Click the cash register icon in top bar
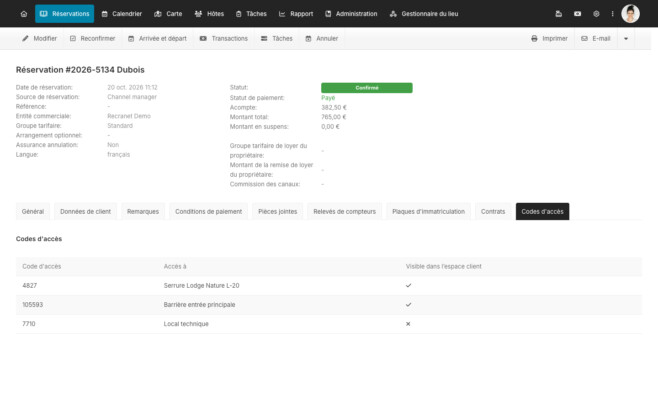The width and height of the screenshot is (658, 411). [559, 14]
